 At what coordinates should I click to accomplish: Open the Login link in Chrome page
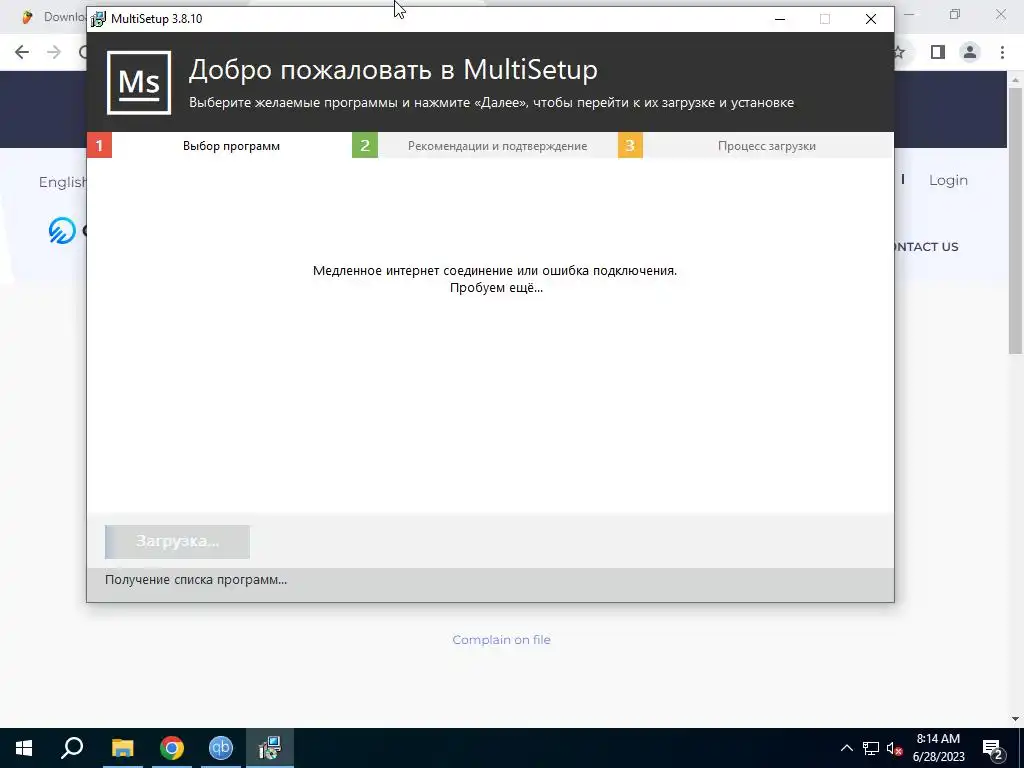[948, 180]
